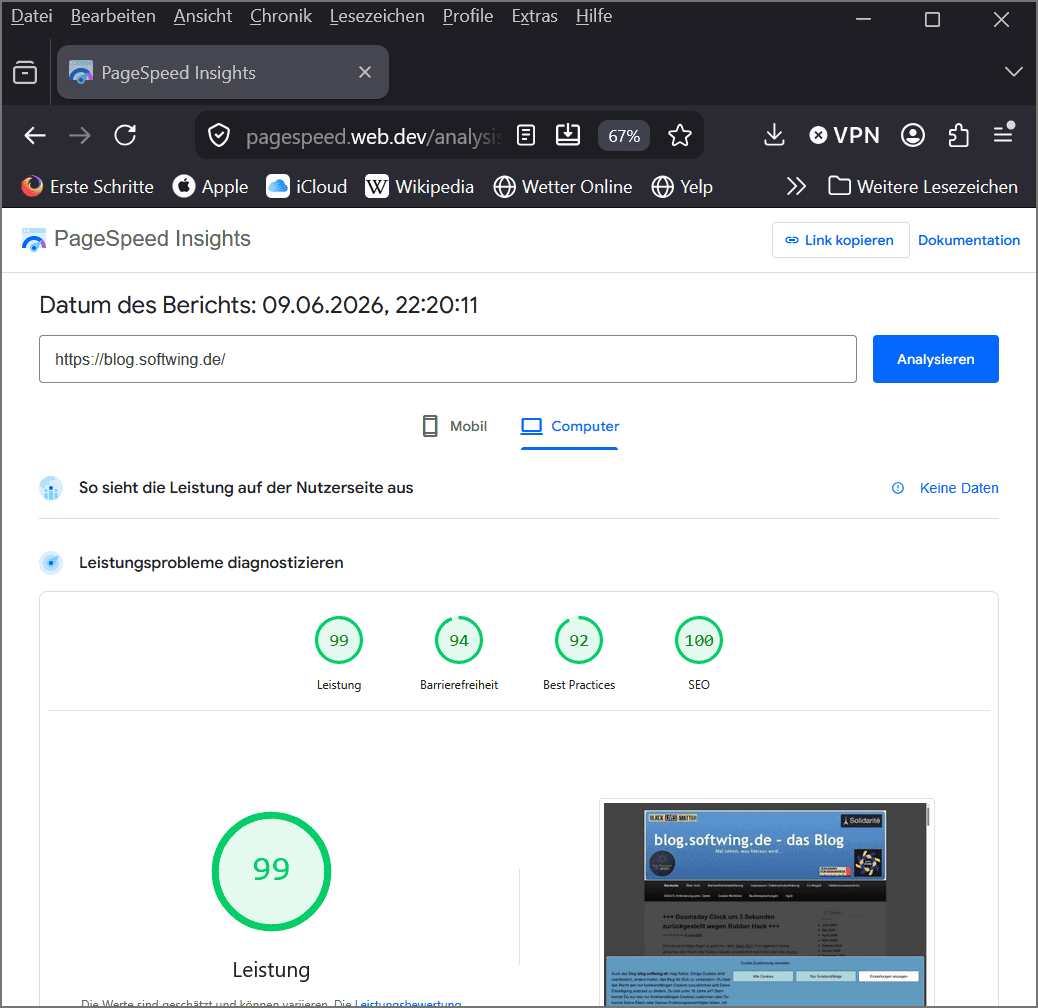This screenshot has width=1038, height=1008.
Task: Open the Ansicht menu
Action: click(x=203, y=16)
